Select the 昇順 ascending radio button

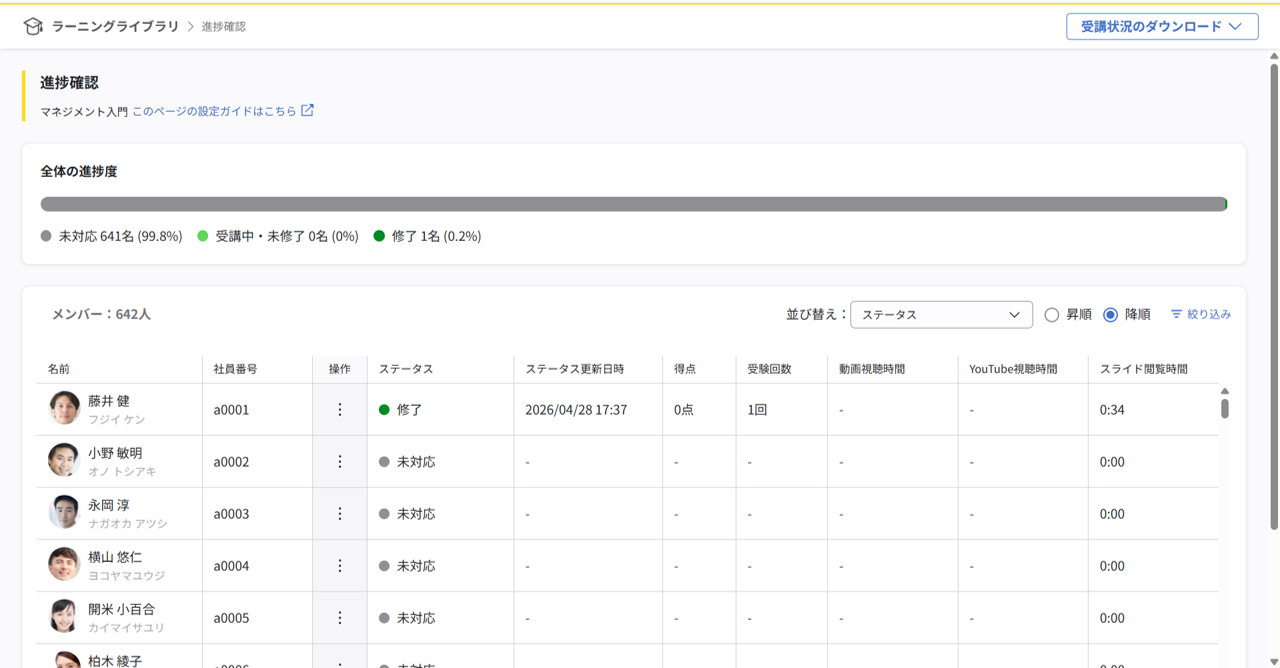click(x=1051, y=315)
